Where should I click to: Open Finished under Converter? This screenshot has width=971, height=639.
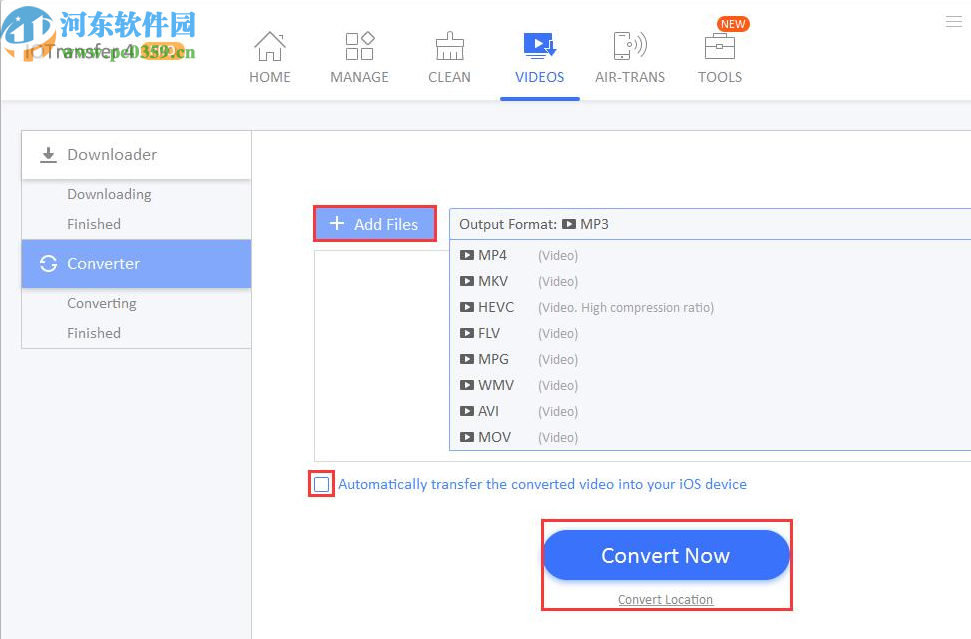click(x=94, y=333)
